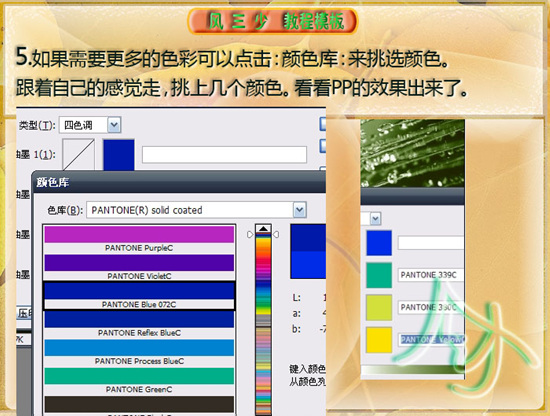Click blue ink swatch in right panel
Screen dimensions: 550x416
[x=379, y=243]
